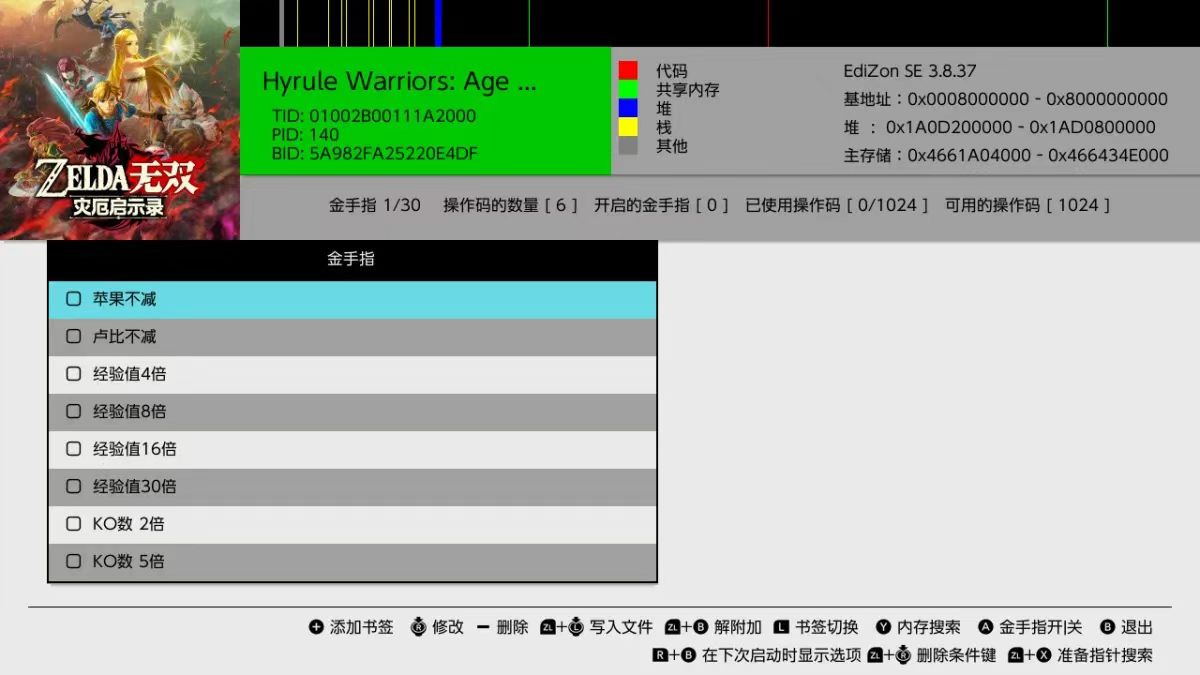Click the L button icon for 书签切换
The width and height of the screenshot is (1200, 675).
point(782,627)
